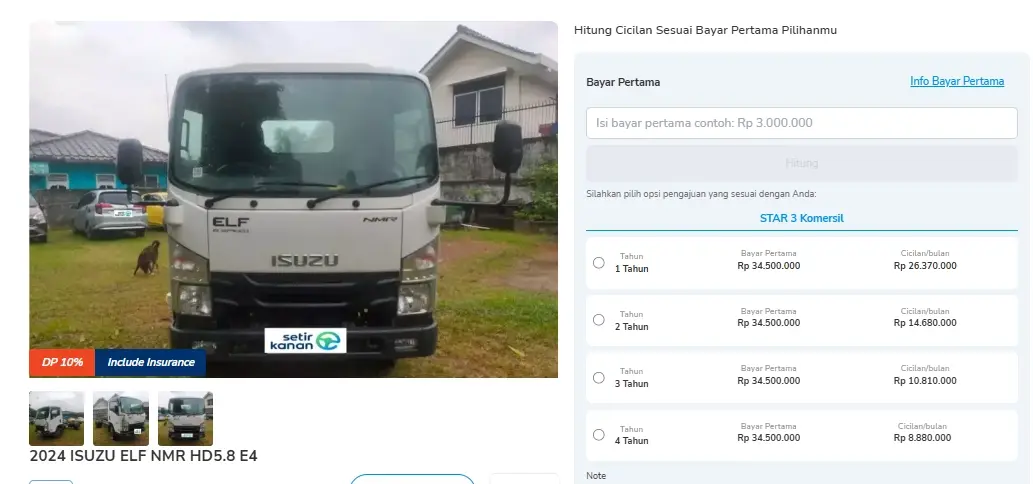Open the Info Bayar Pertama link
Image resolution: width=1033 pixels, height=484 pixels.
click(x=956, y=82)
